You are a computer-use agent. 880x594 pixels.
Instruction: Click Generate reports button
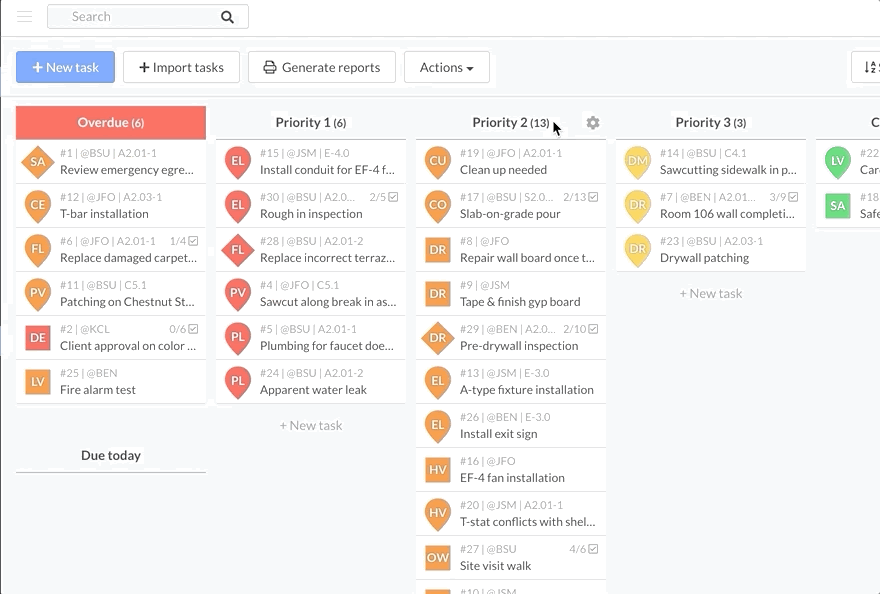click(x=321, y=67)
